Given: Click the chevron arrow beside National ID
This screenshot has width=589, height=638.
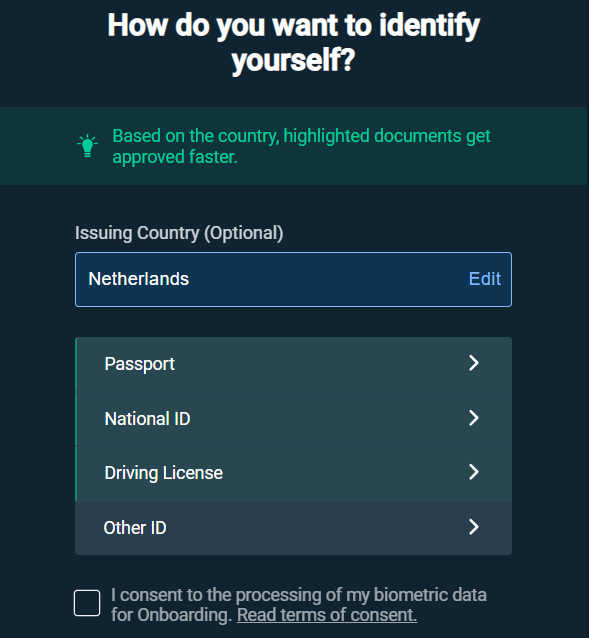Looking at the screenshot, I should 473,418.
